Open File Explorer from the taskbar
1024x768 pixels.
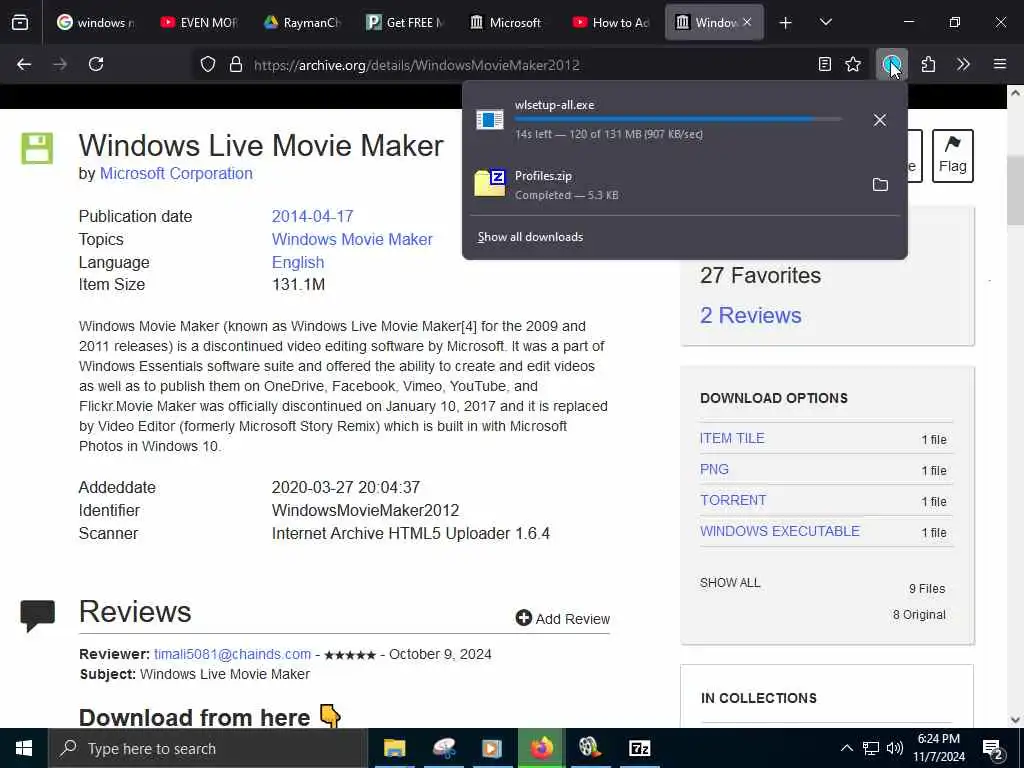tap(394, 748)
